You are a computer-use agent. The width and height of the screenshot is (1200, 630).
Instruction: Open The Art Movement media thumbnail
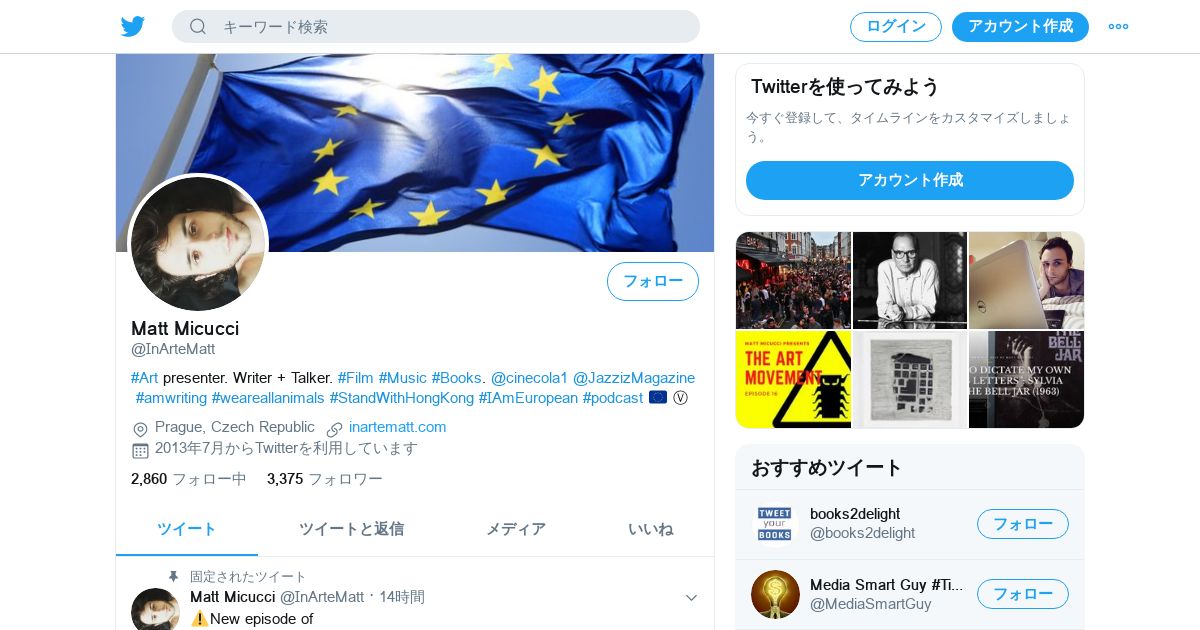(793, 380)
